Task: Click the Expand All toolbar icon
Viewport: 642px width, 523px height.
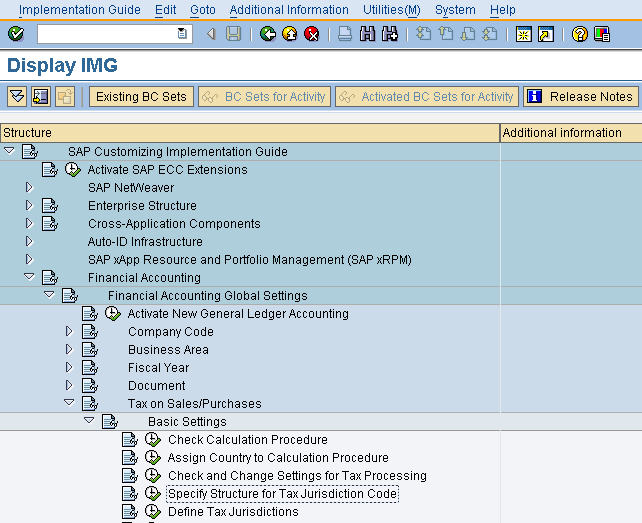Action: pos(17,97)
